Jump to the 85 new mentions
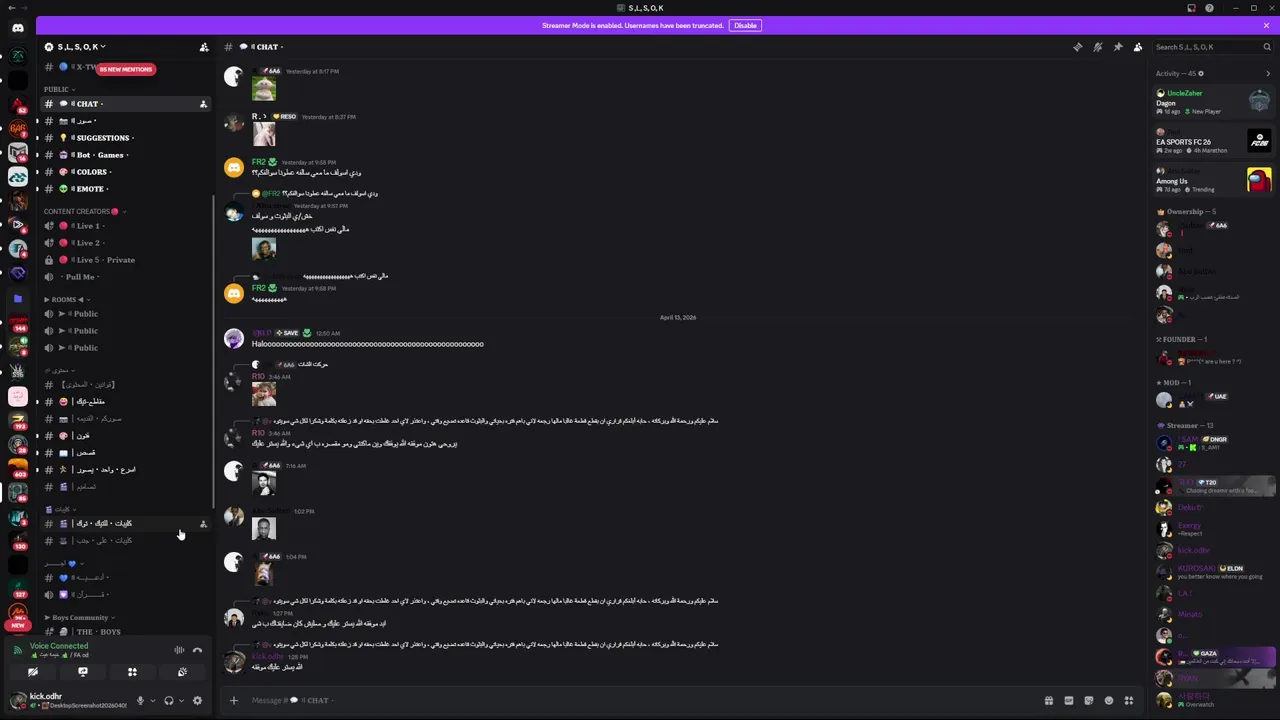This screenshot has width=1280, height=720. tap(126, 69)
